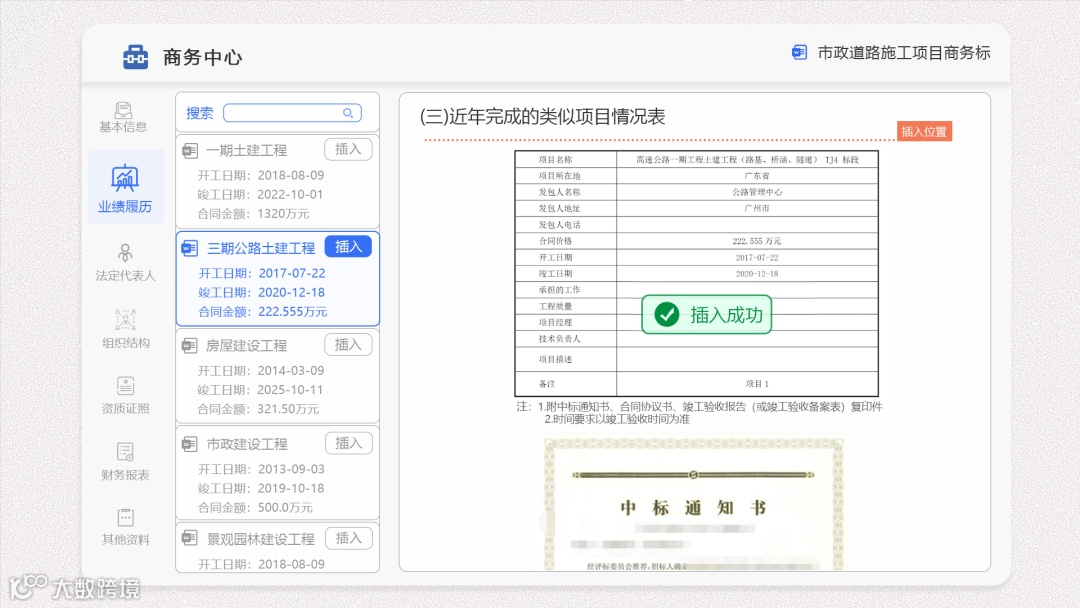Click the 项目 1 remark cell
Screen dimensions: 1080x608
[747, 384]
